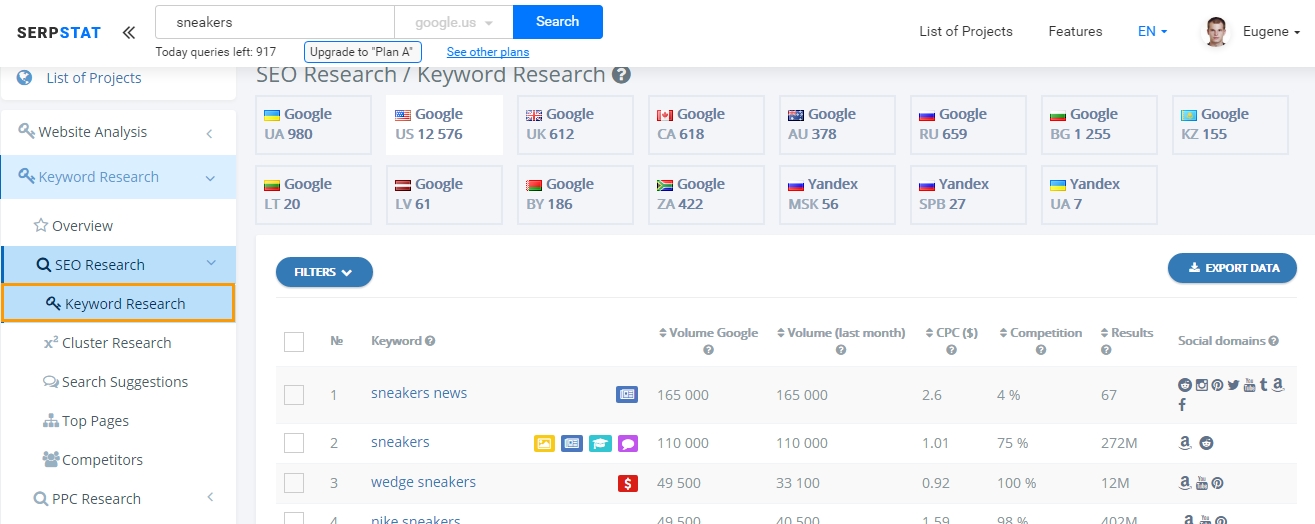Viewport: 1315px width, 524px height.
Task: Open the FILTERS dropdown
Action: click(x=324, y=272)
